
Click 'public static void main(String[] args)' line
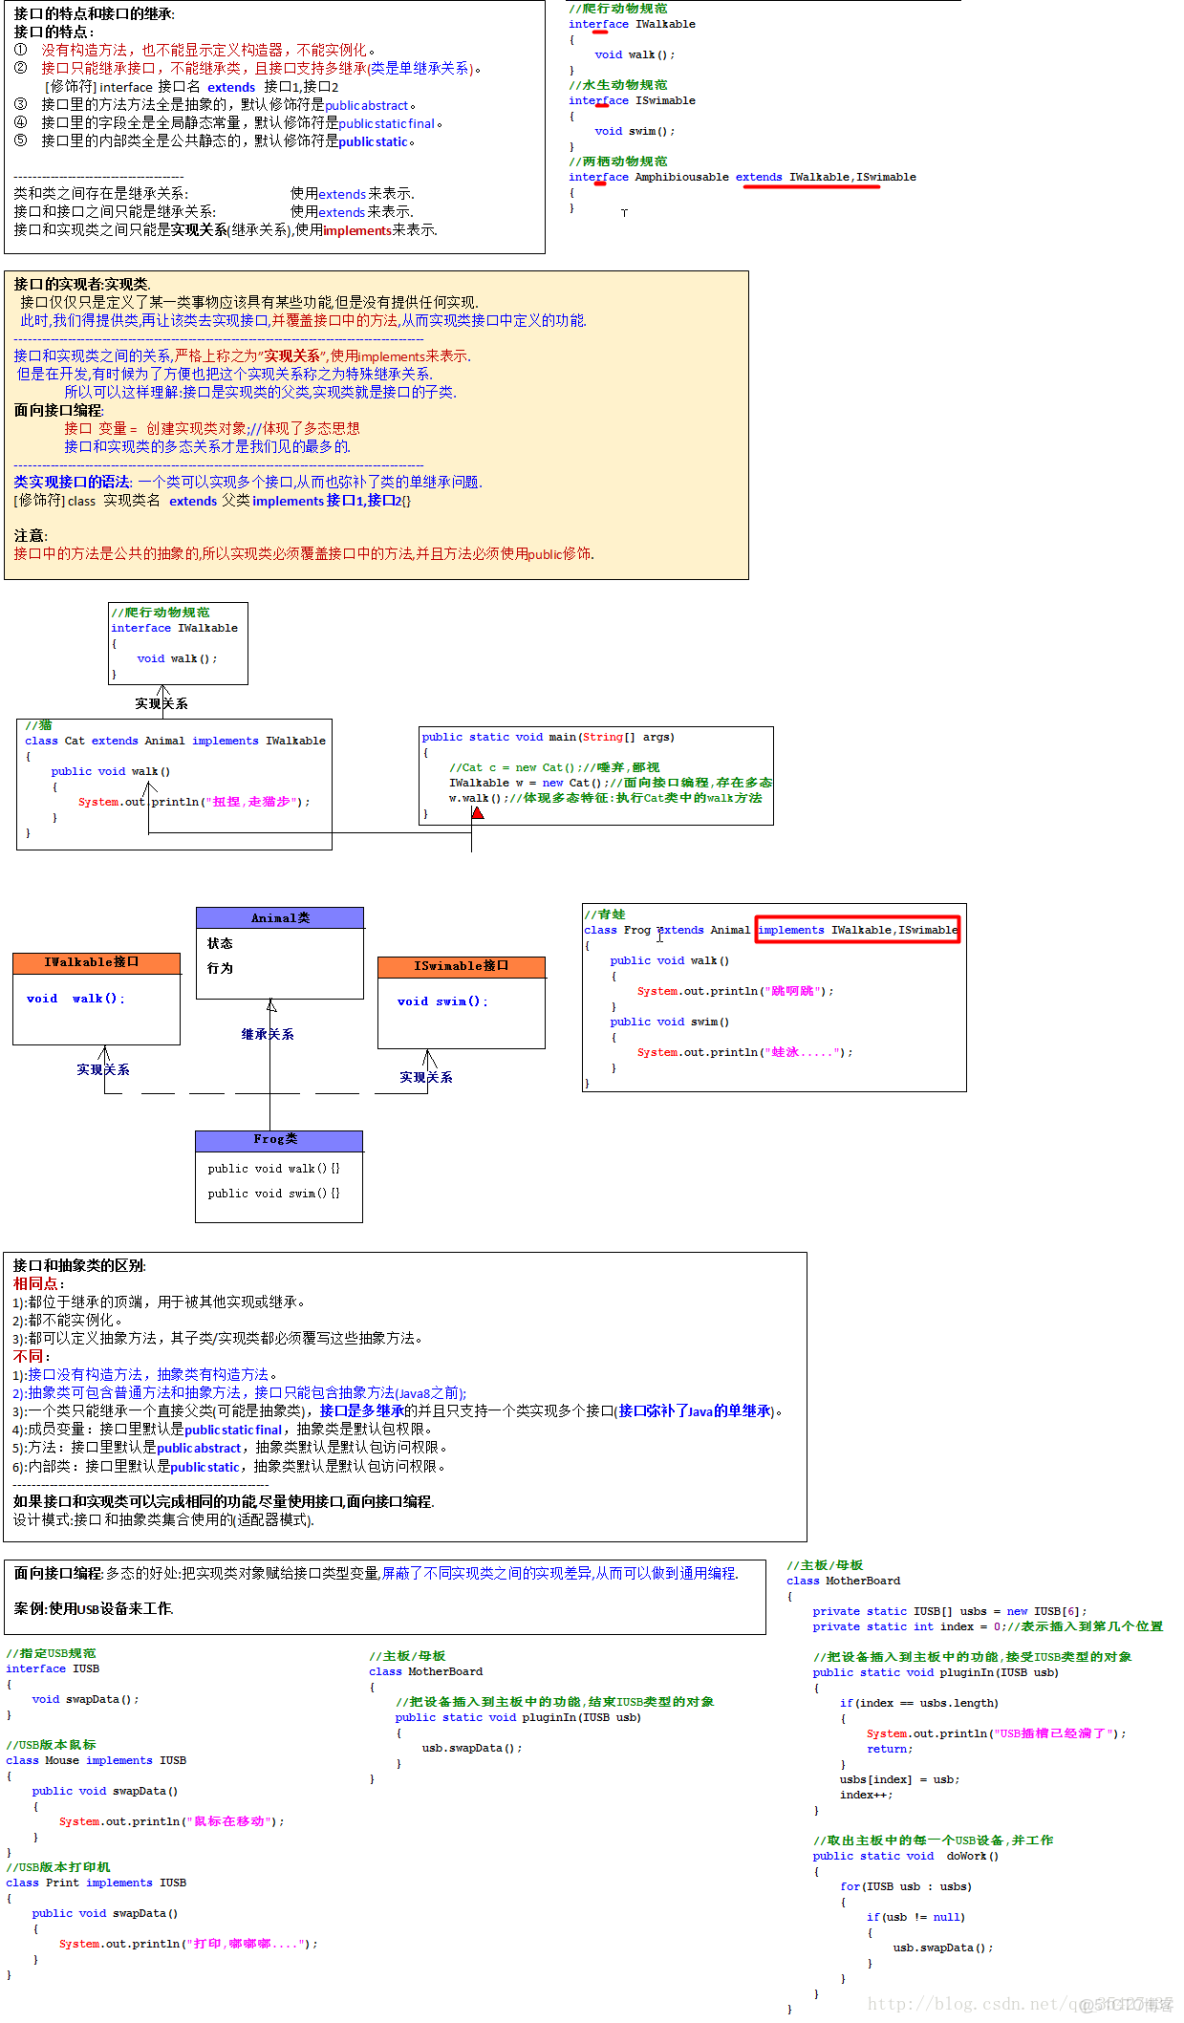548,737
